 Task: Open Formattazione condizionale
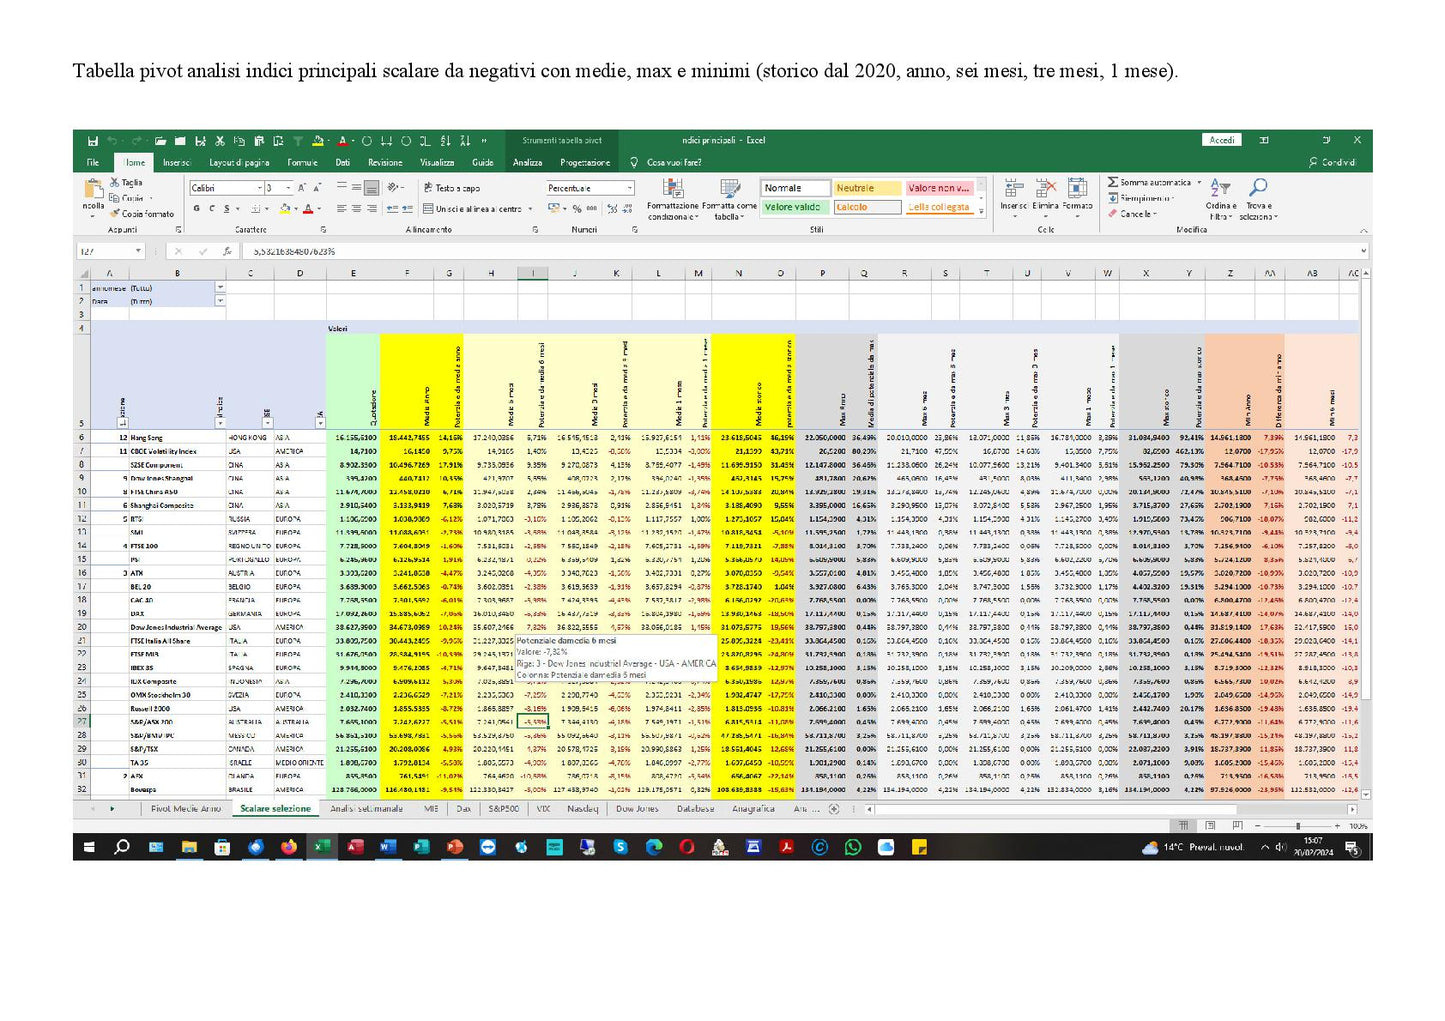click(x=673, y=199)
